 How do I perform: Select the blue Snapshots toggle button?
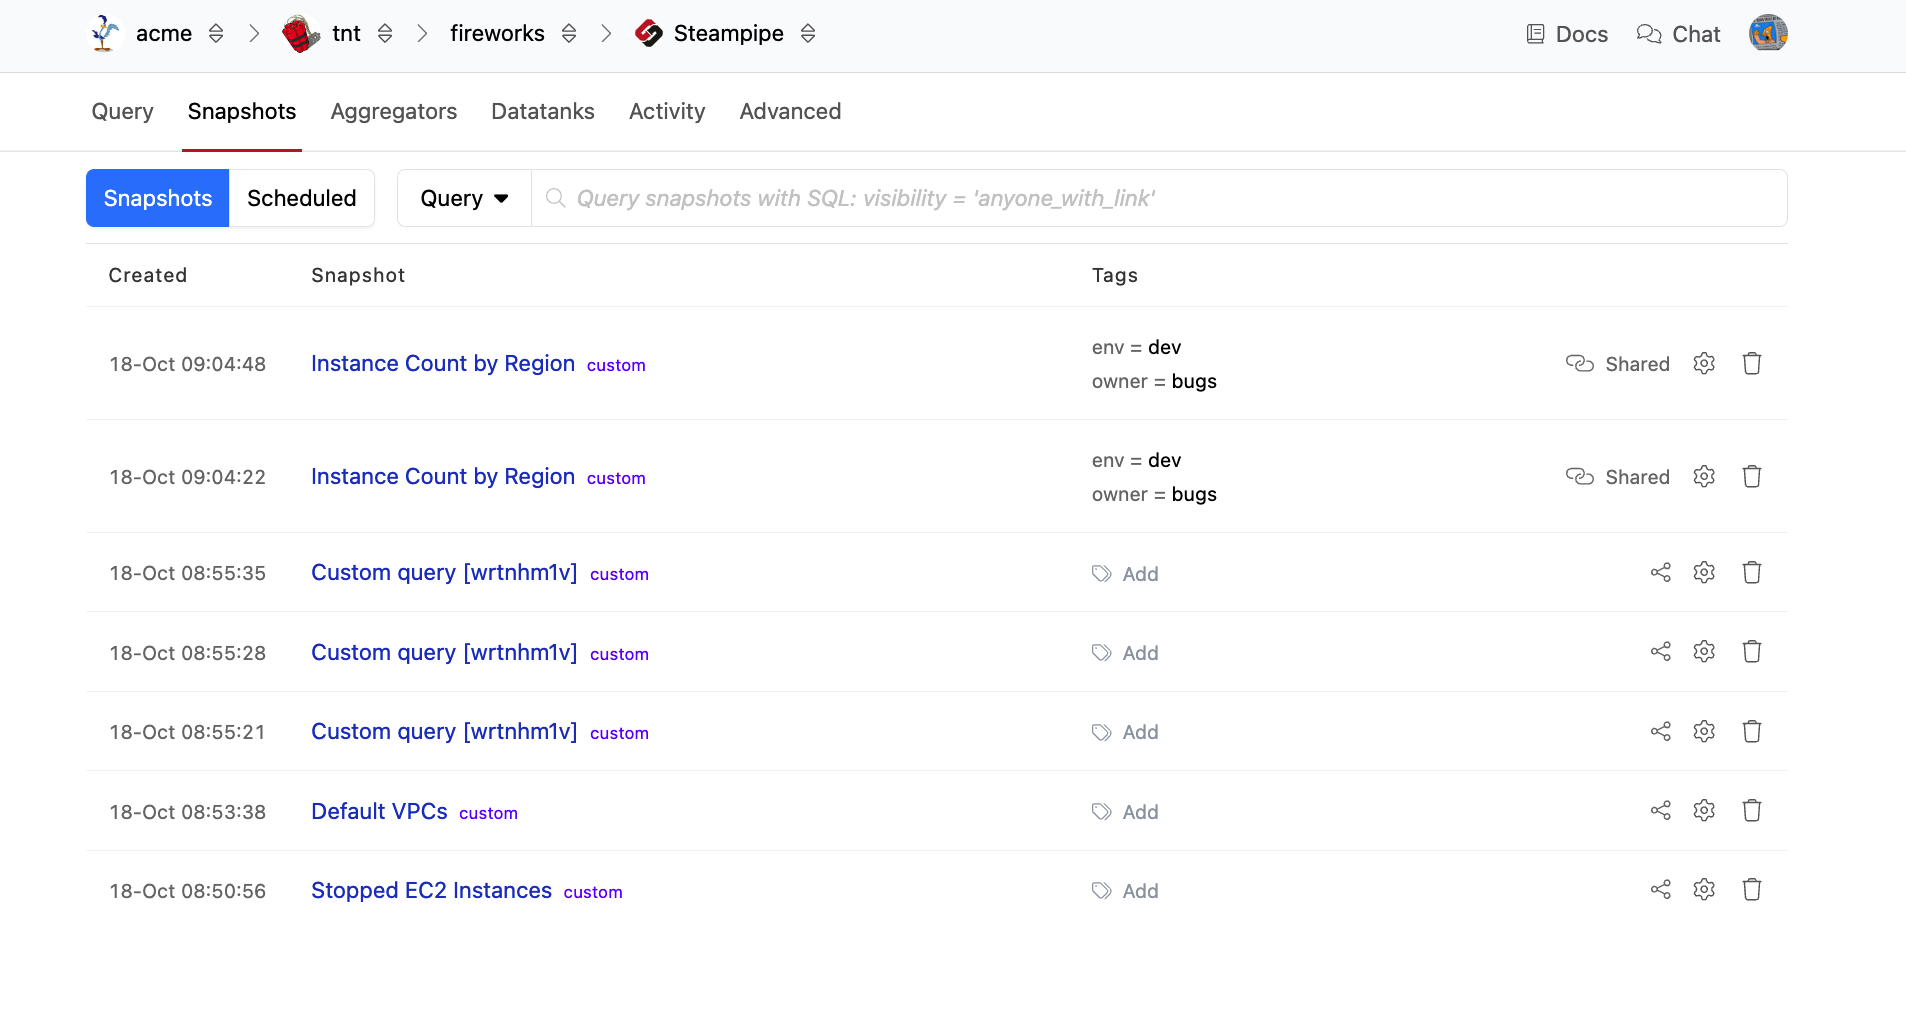(158, 199)
